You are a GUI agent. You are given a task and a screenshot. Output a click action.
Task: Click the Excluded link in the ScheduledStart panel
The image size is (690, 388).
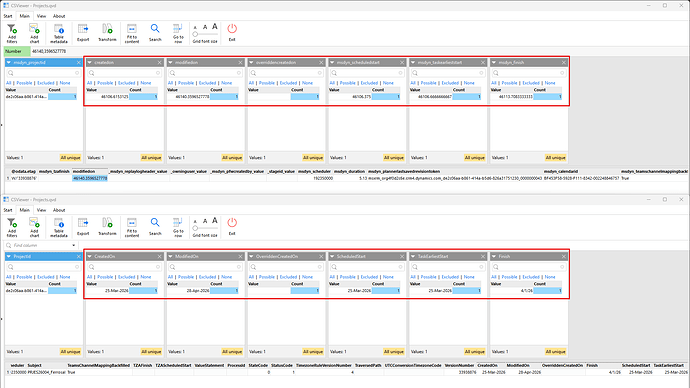[369, 277]
